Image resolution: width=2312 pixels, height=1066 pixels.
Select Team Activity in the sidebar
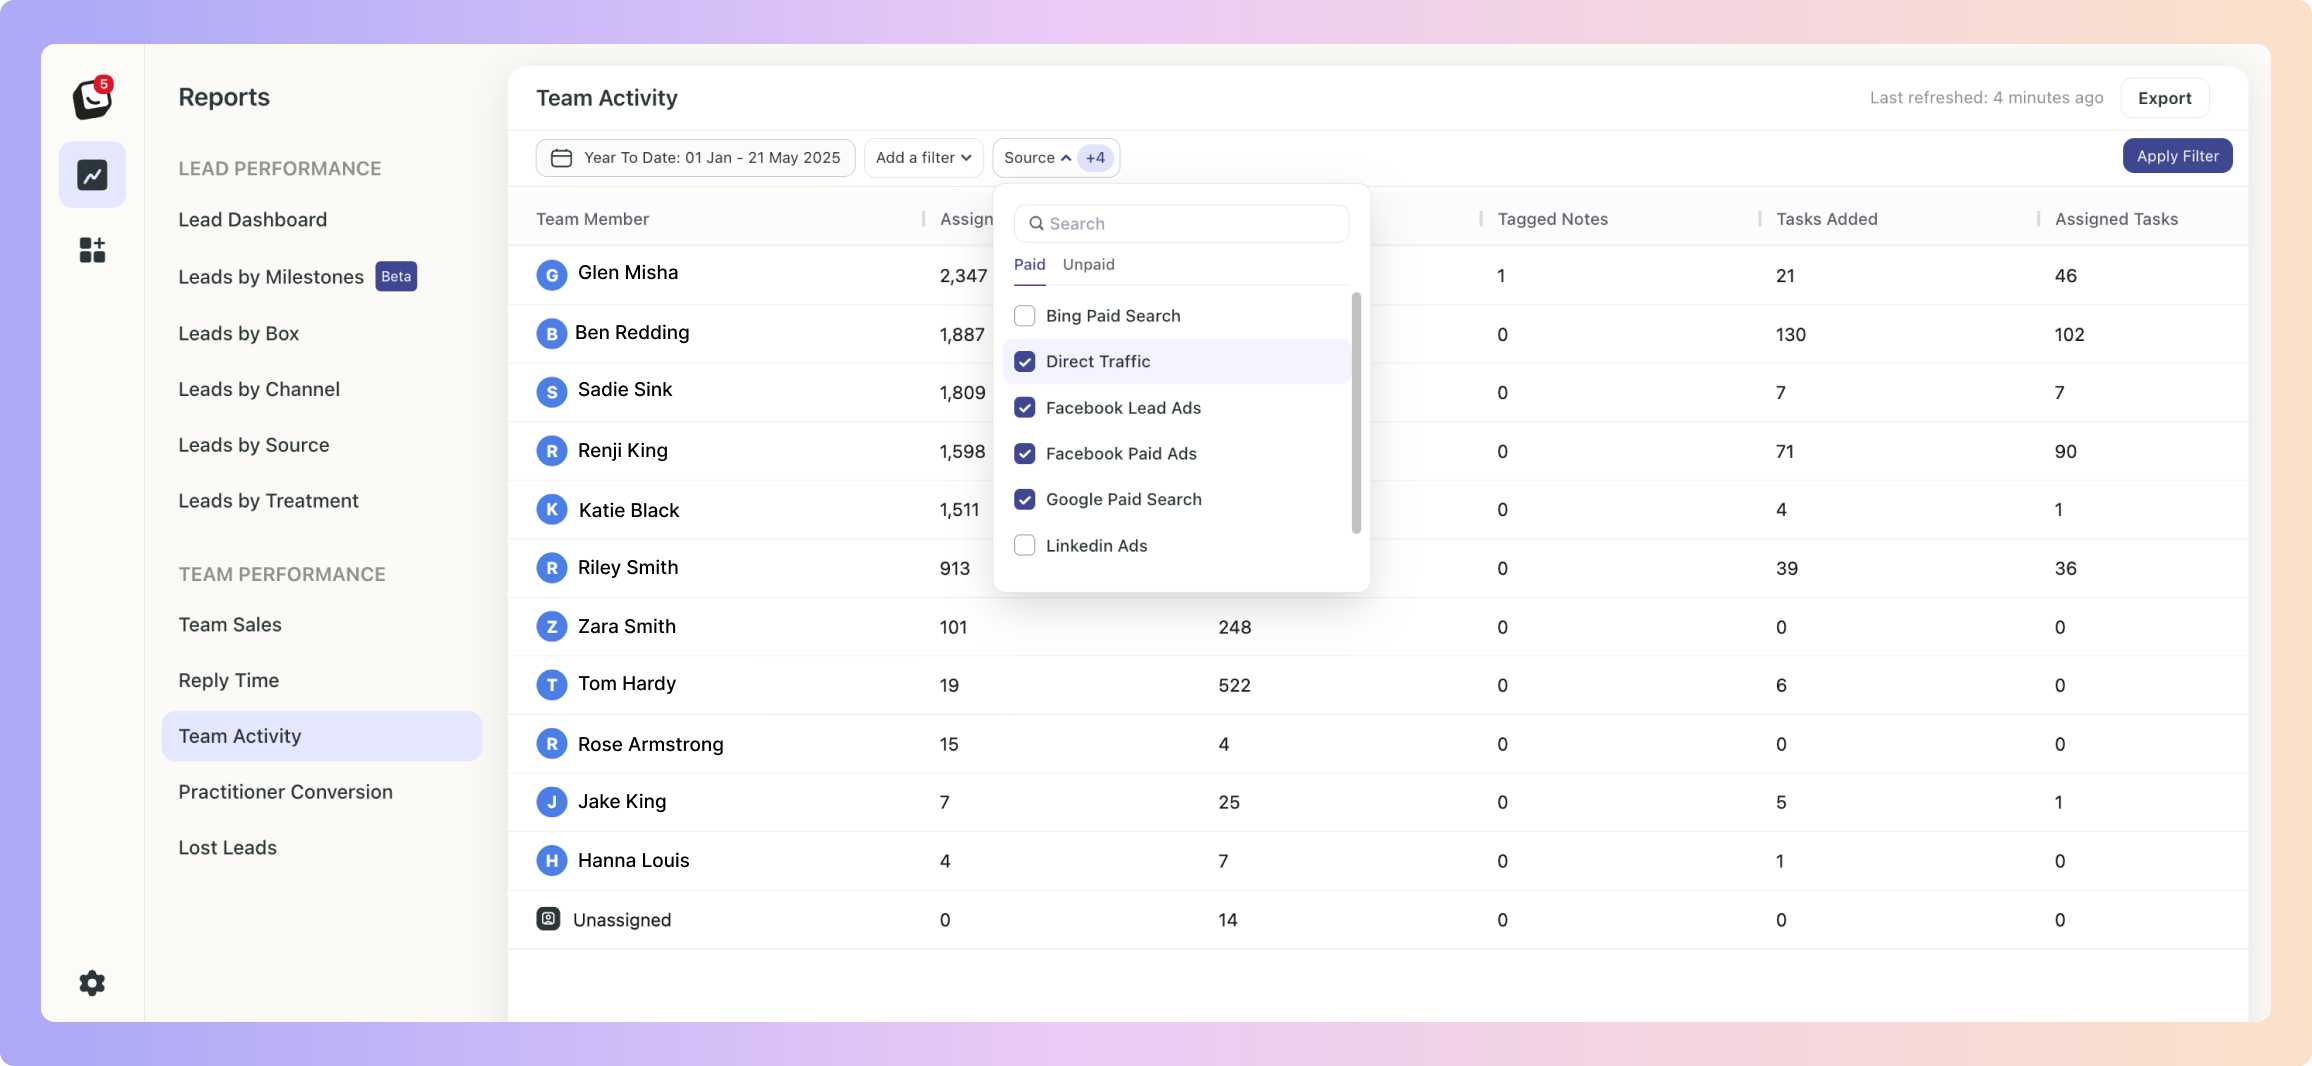click(322, 737)
